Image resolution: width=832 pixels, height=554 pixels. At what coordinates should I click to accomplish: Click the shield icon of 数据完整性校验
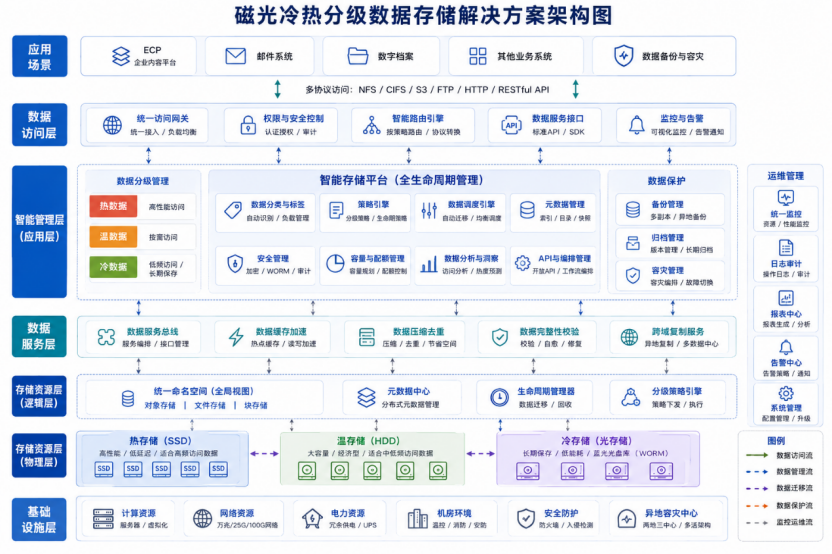[500, 337]
